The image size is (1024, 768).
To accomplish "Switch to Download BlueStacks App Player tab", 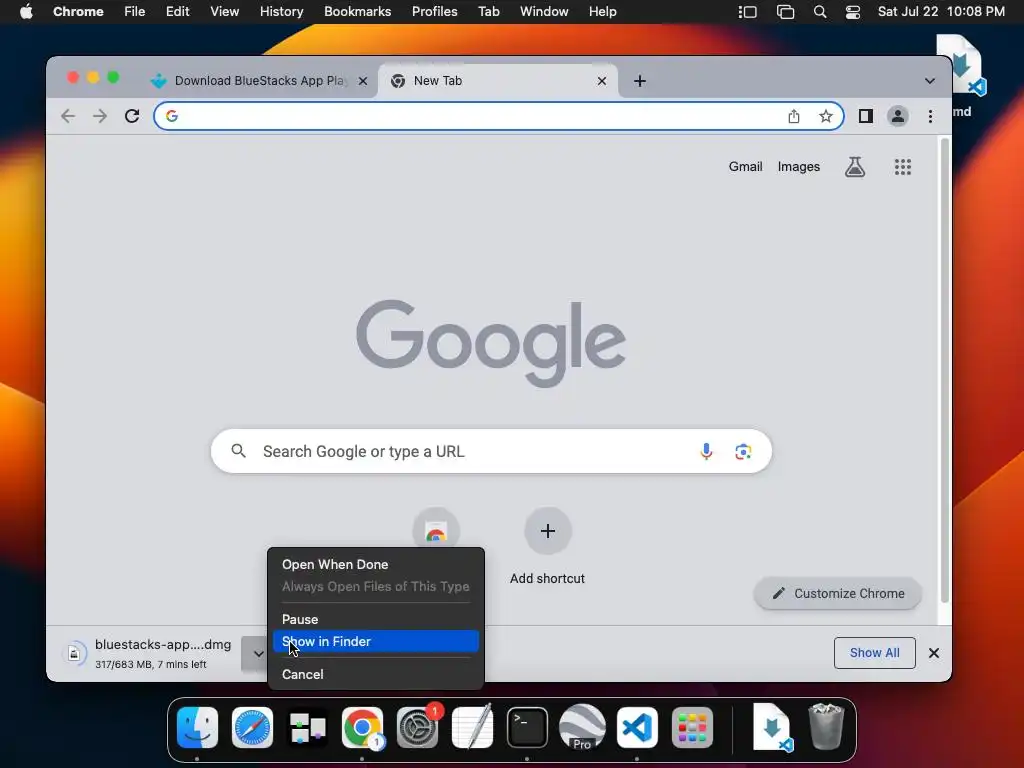I will click(x=259, y=81).
